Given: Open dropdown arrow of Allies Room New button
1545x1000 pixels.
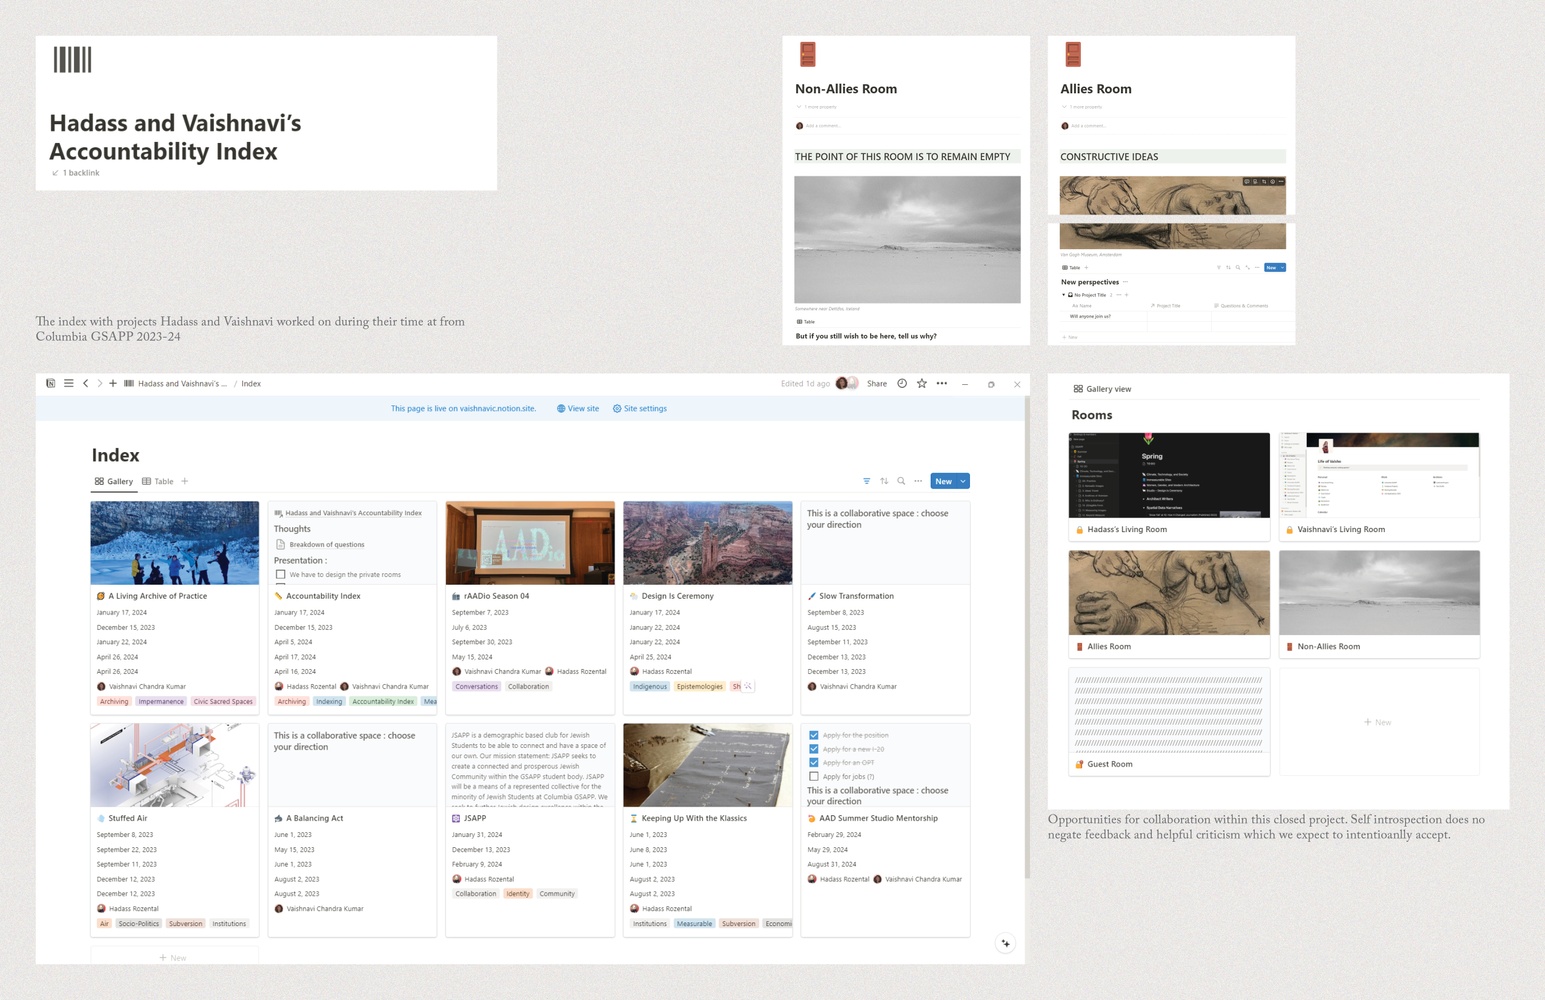Looking at the screenshot, I should 1282,267.
